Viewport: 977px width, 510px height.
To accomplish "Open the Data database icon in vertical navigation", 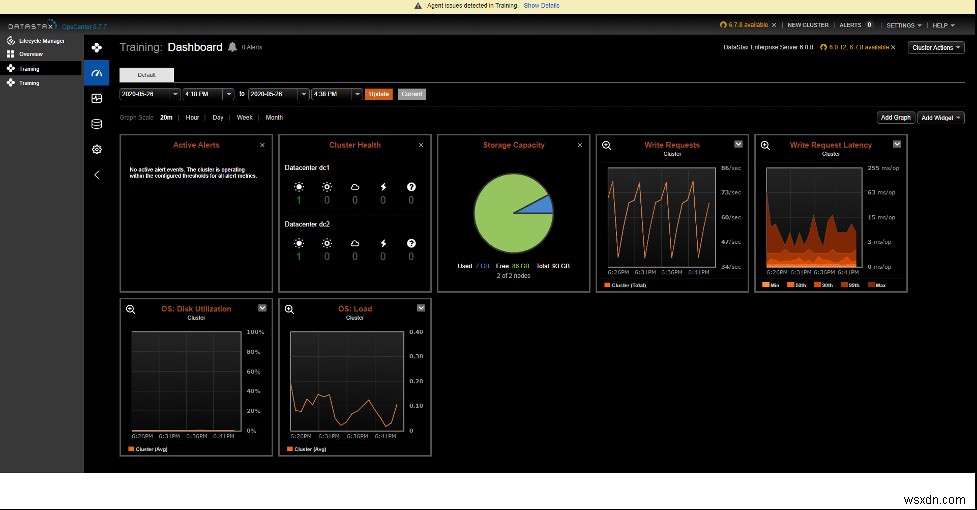I will coord(97,124).
